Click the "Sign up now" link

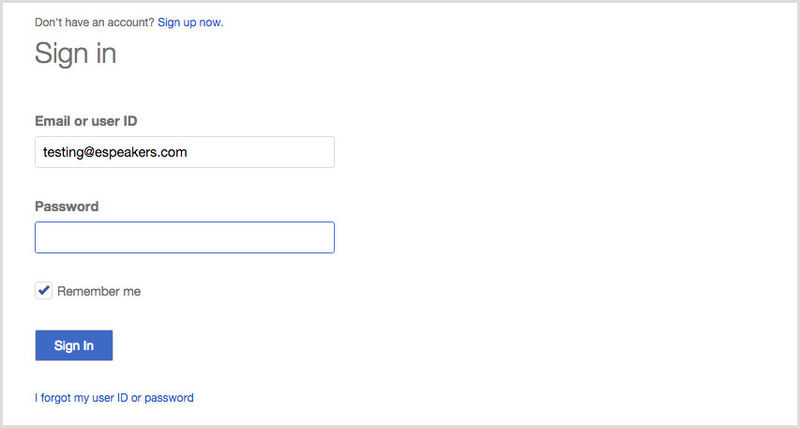click(x=190, y=22)
